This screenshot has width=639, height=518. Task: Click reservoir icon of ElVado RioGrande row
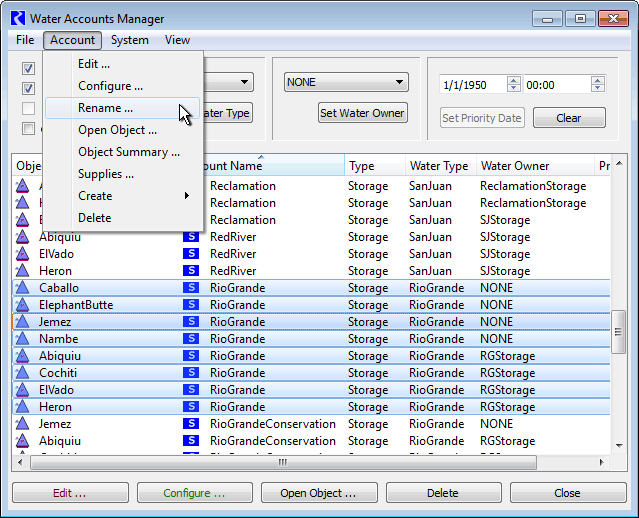22,390
